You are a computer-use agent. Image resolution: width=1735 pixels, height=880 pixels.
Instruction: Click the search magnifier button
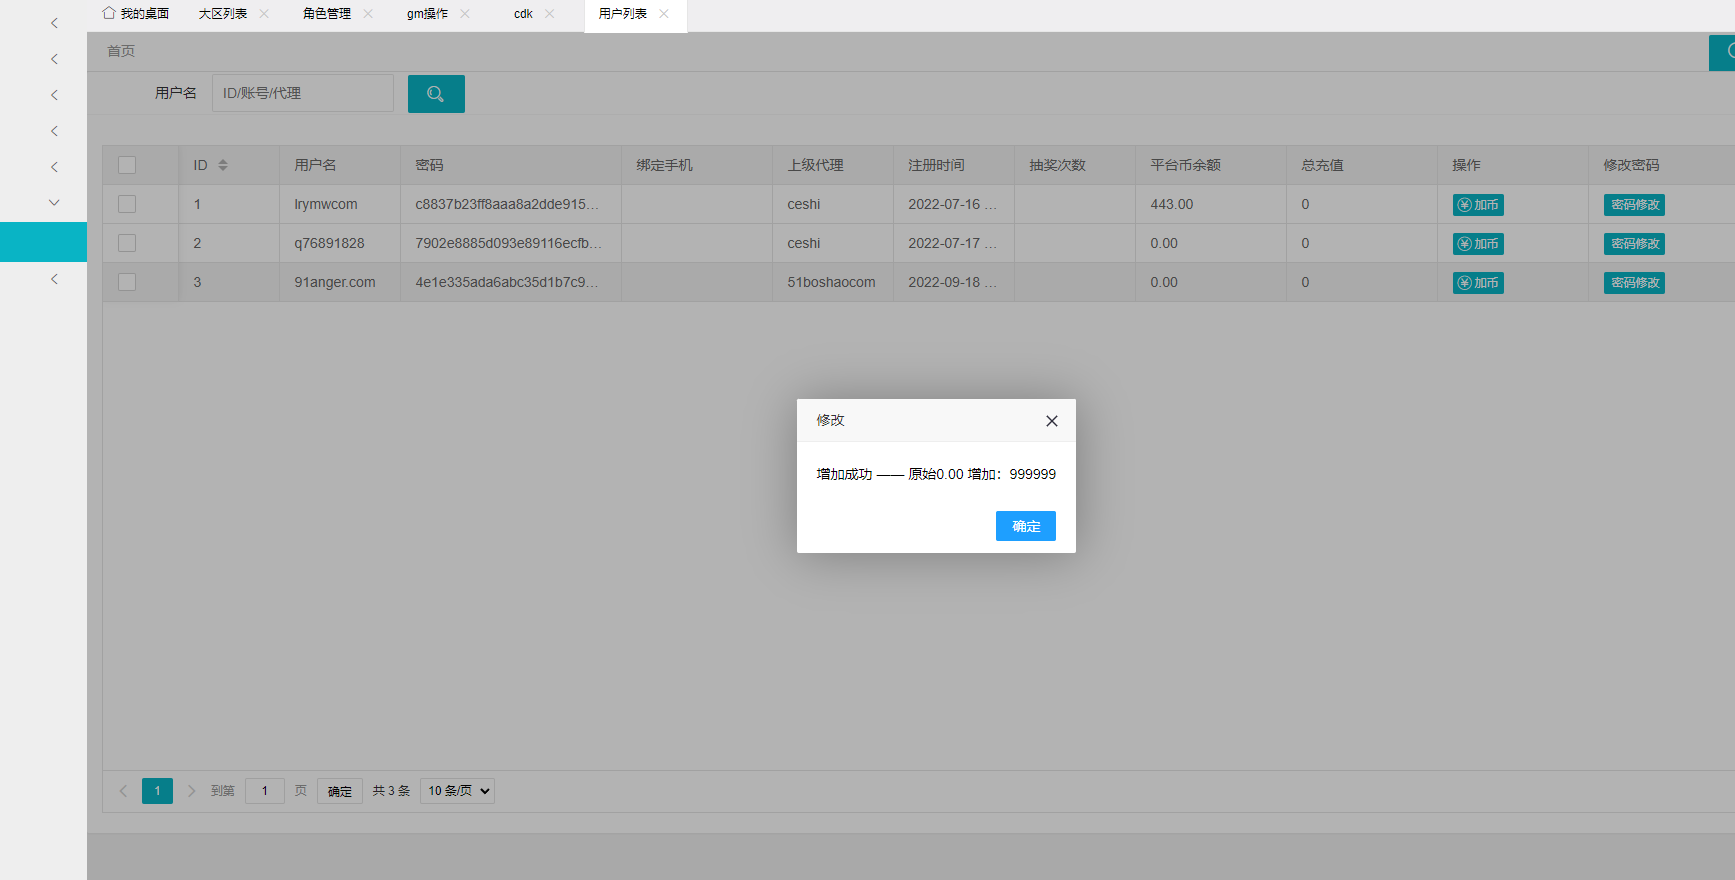tap(436, 94)
